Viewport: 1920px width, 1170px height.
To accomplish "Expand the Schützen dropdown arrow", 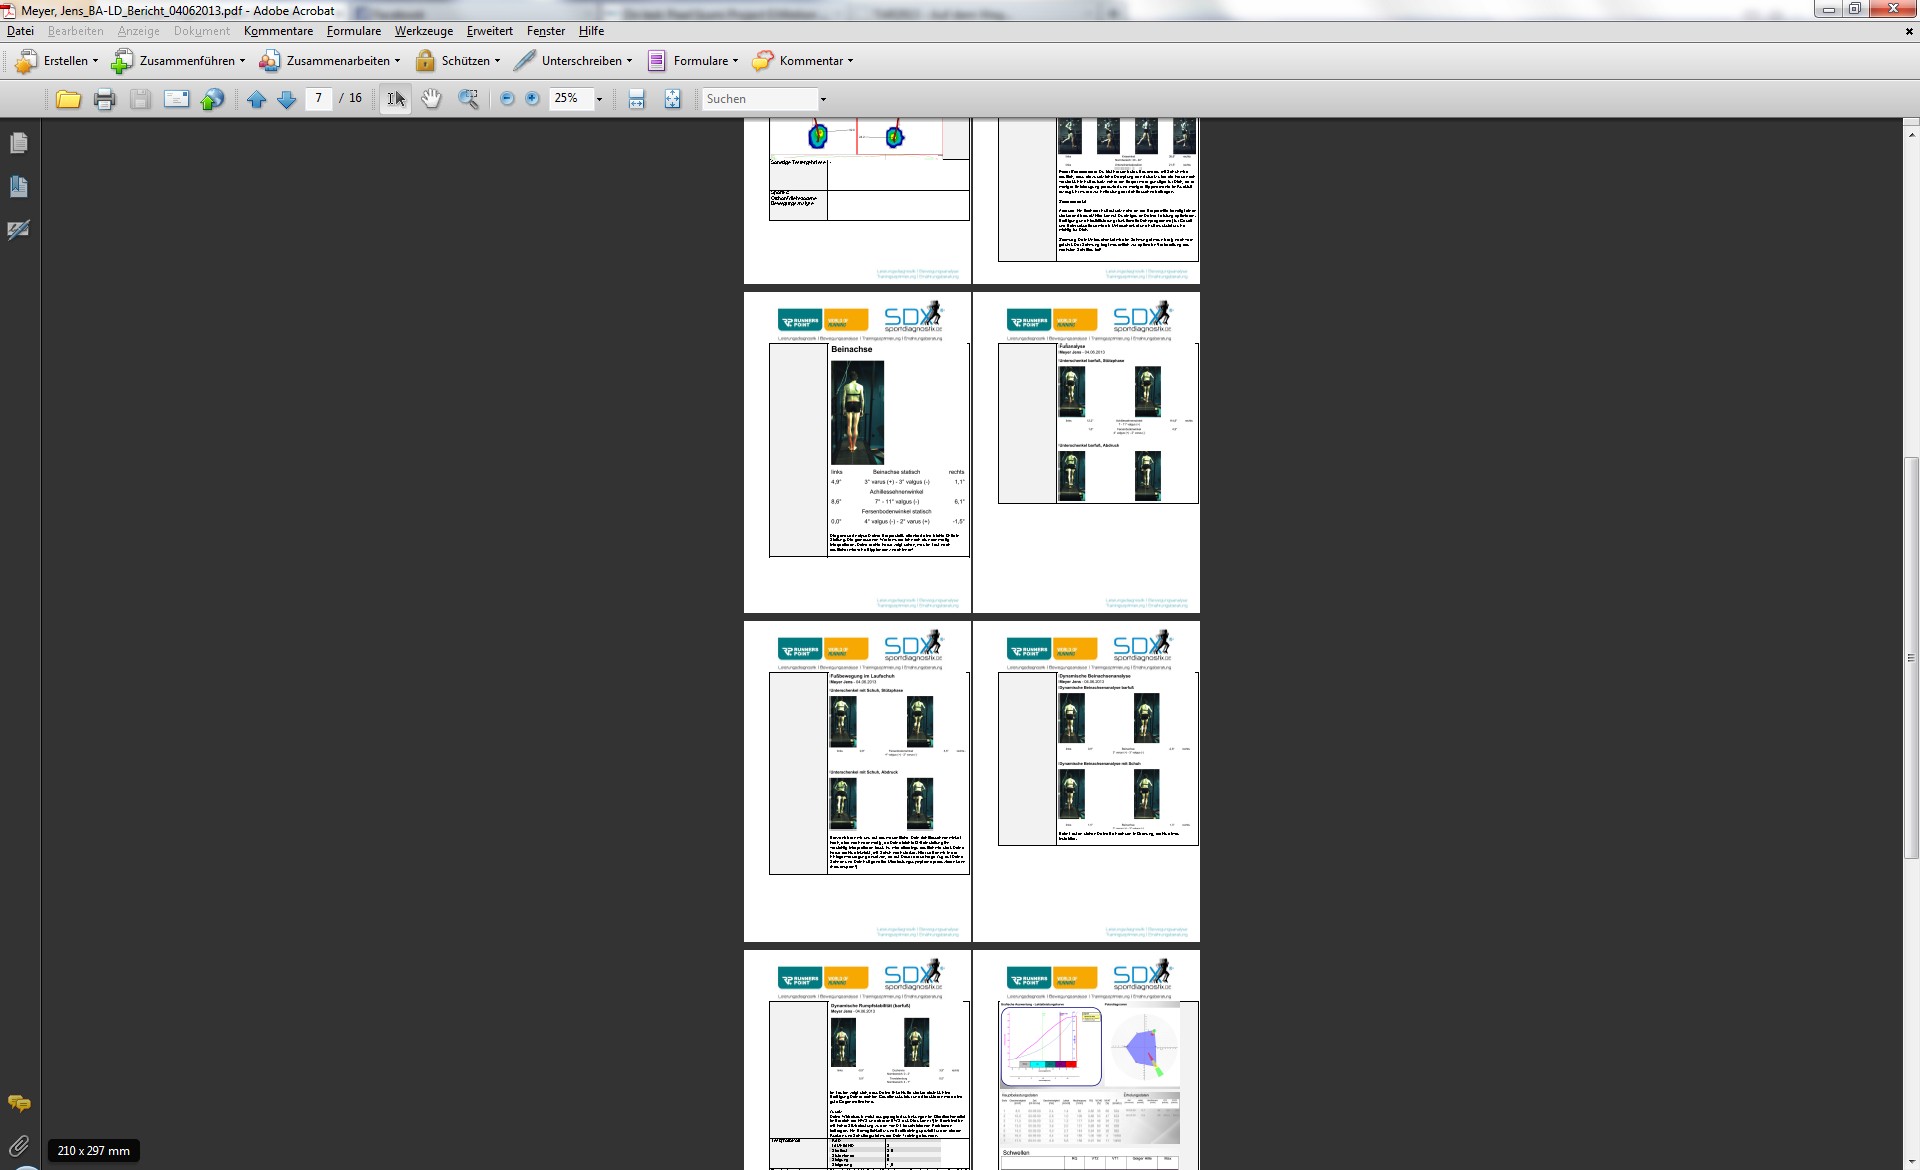I will [497, 61].
